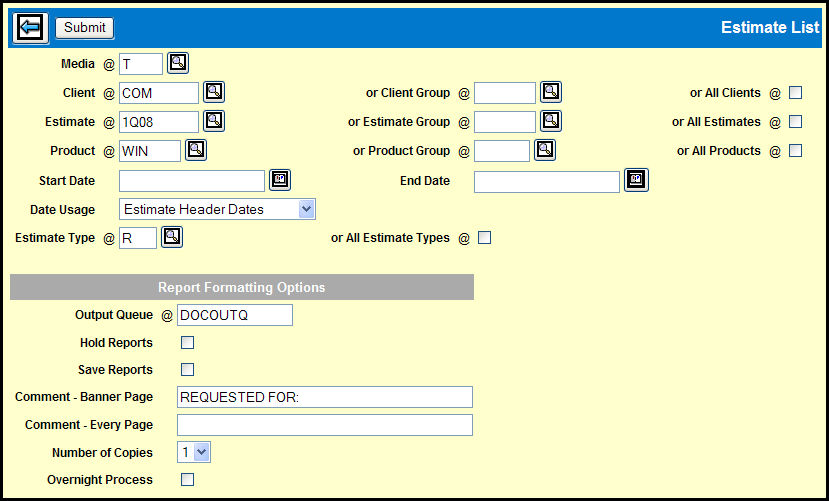Click the Output Queue text field
Viewport: 829px width, 501px height.
pyautogui.click(x=235, y=315)
